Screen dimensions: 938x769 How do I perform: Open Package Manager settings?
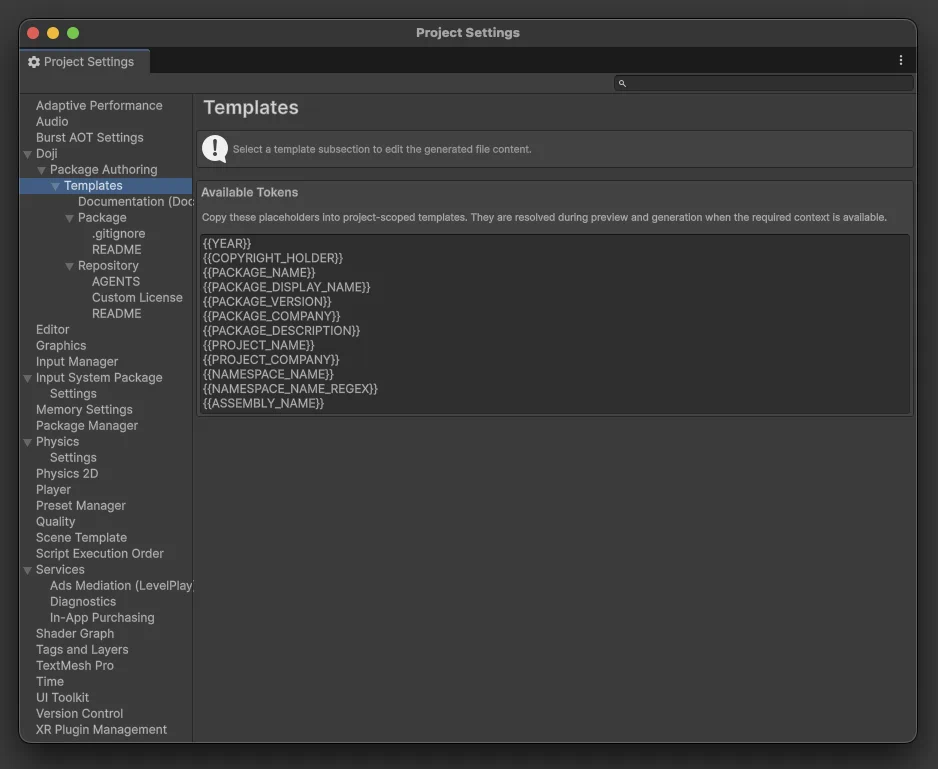87,425
